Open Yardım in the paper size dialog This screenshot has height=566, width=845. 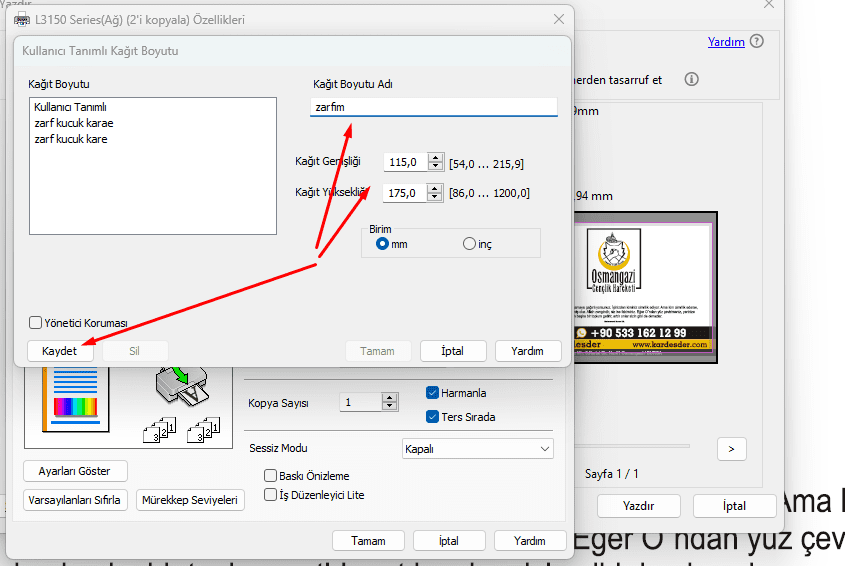[x=528, y=351]
